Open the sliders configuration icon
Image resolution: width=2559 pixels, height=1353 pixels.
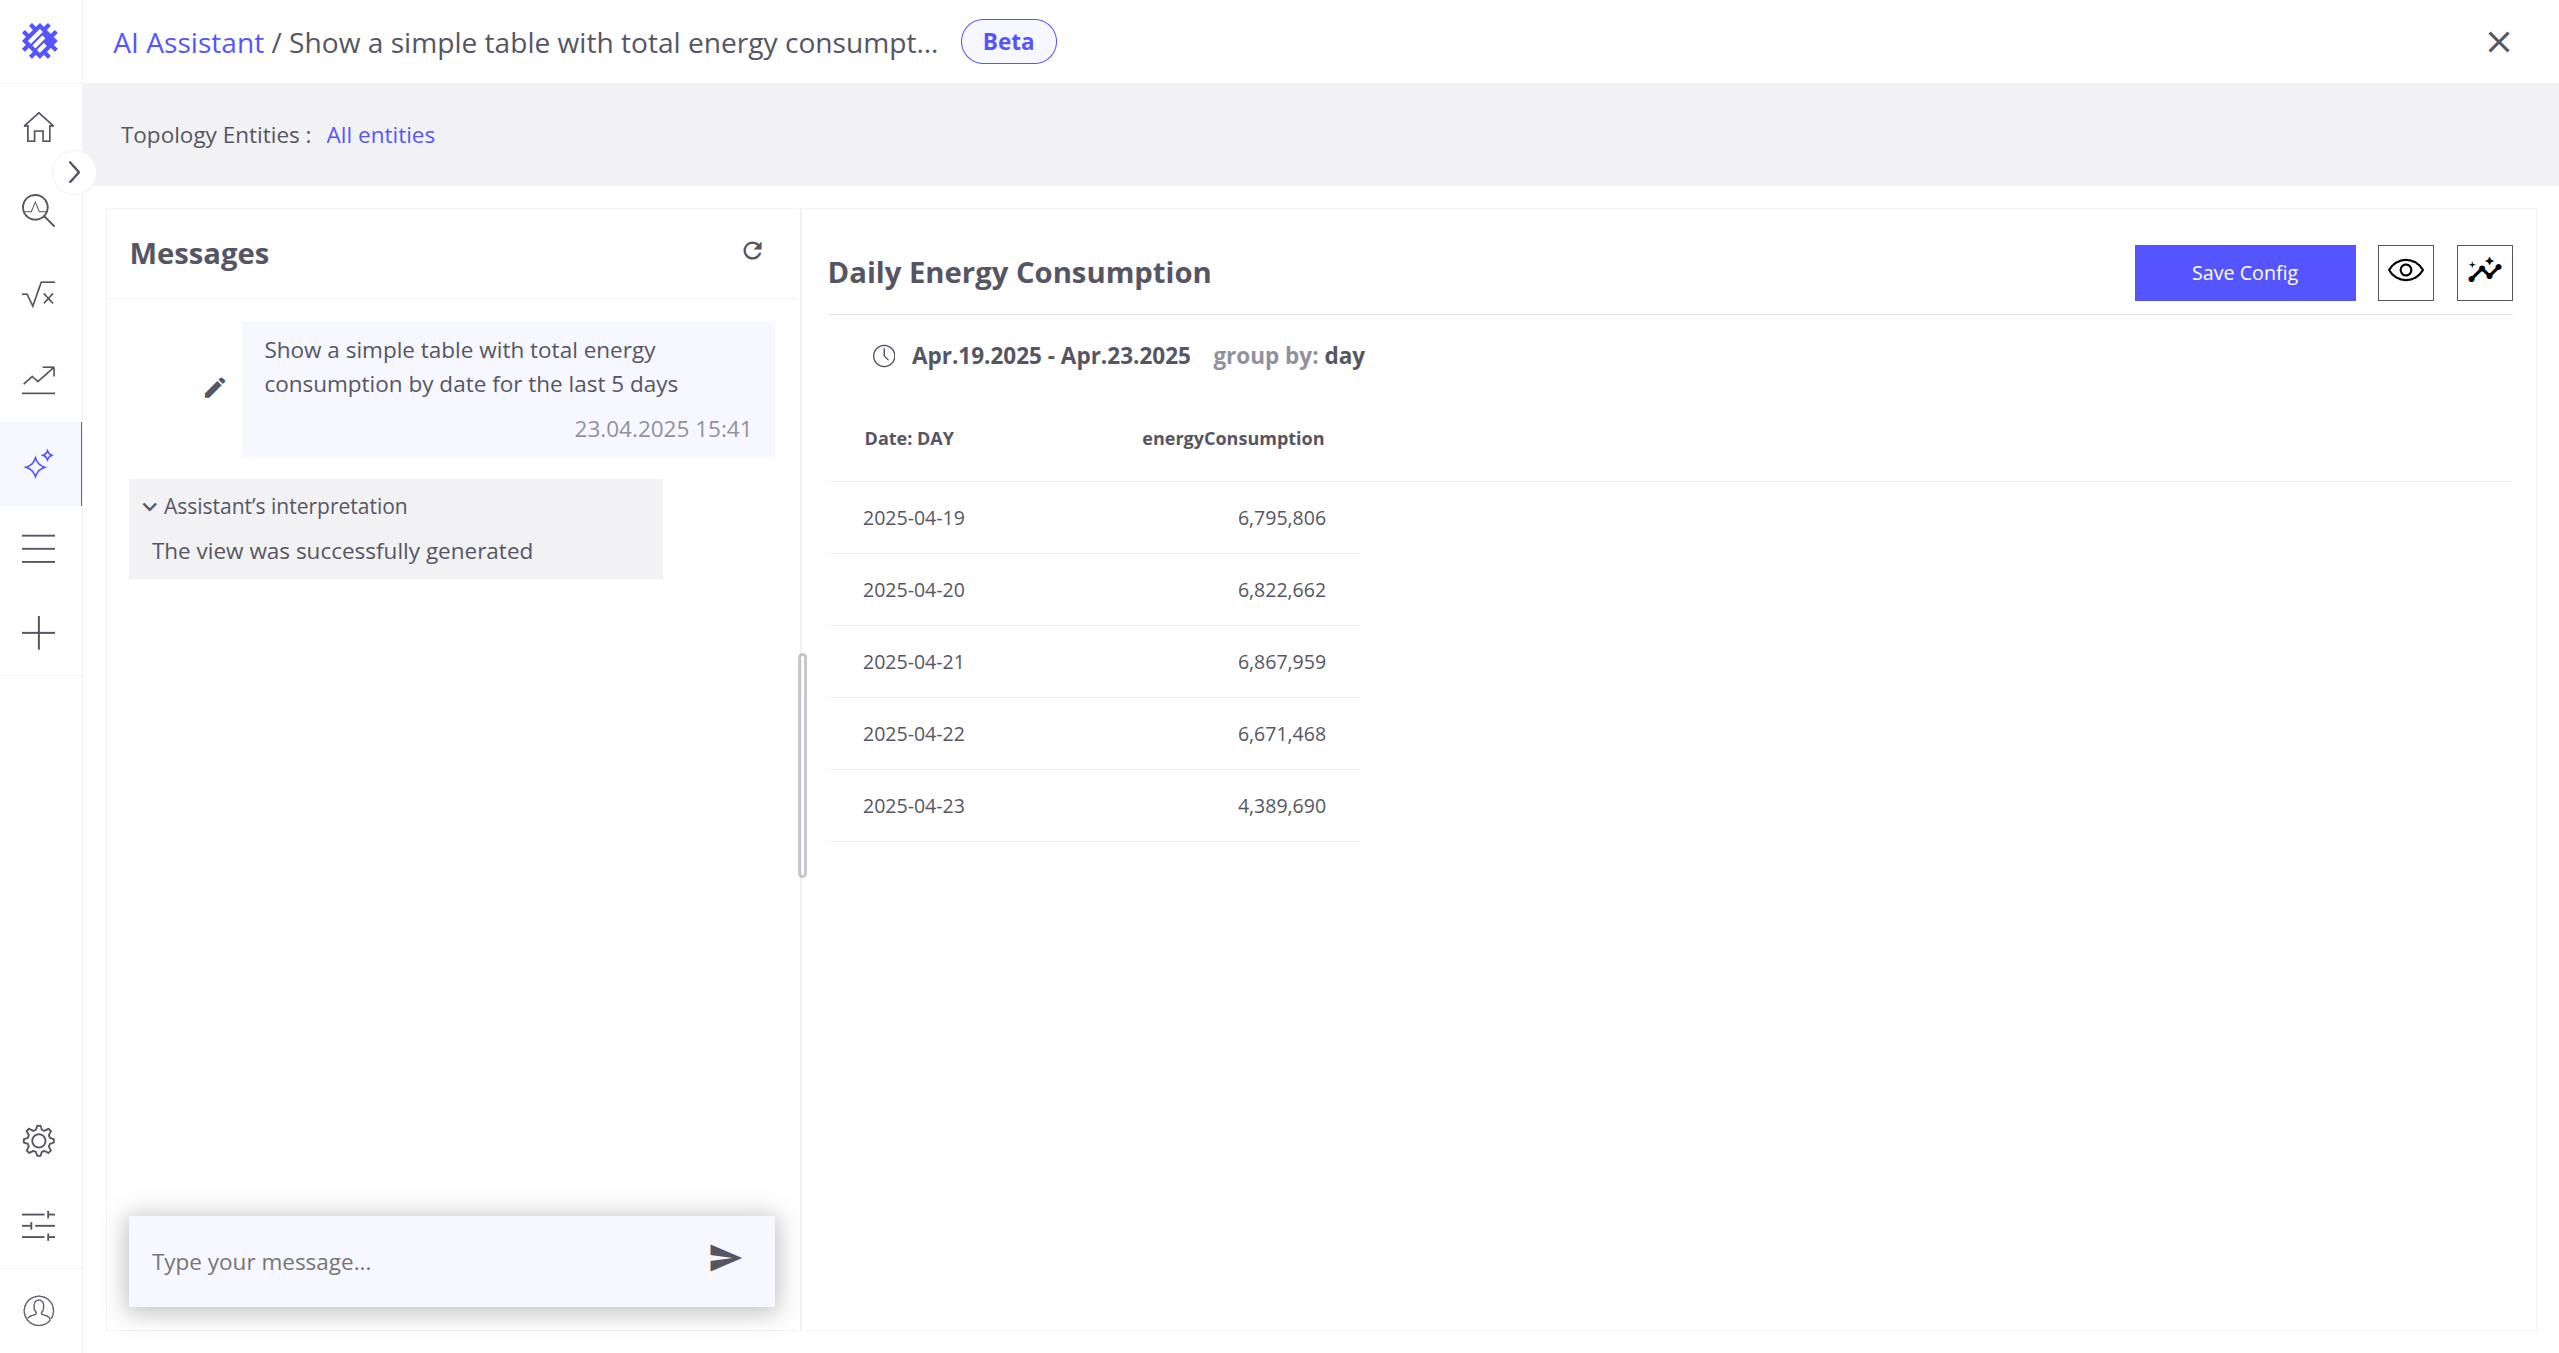(39, 1225)
